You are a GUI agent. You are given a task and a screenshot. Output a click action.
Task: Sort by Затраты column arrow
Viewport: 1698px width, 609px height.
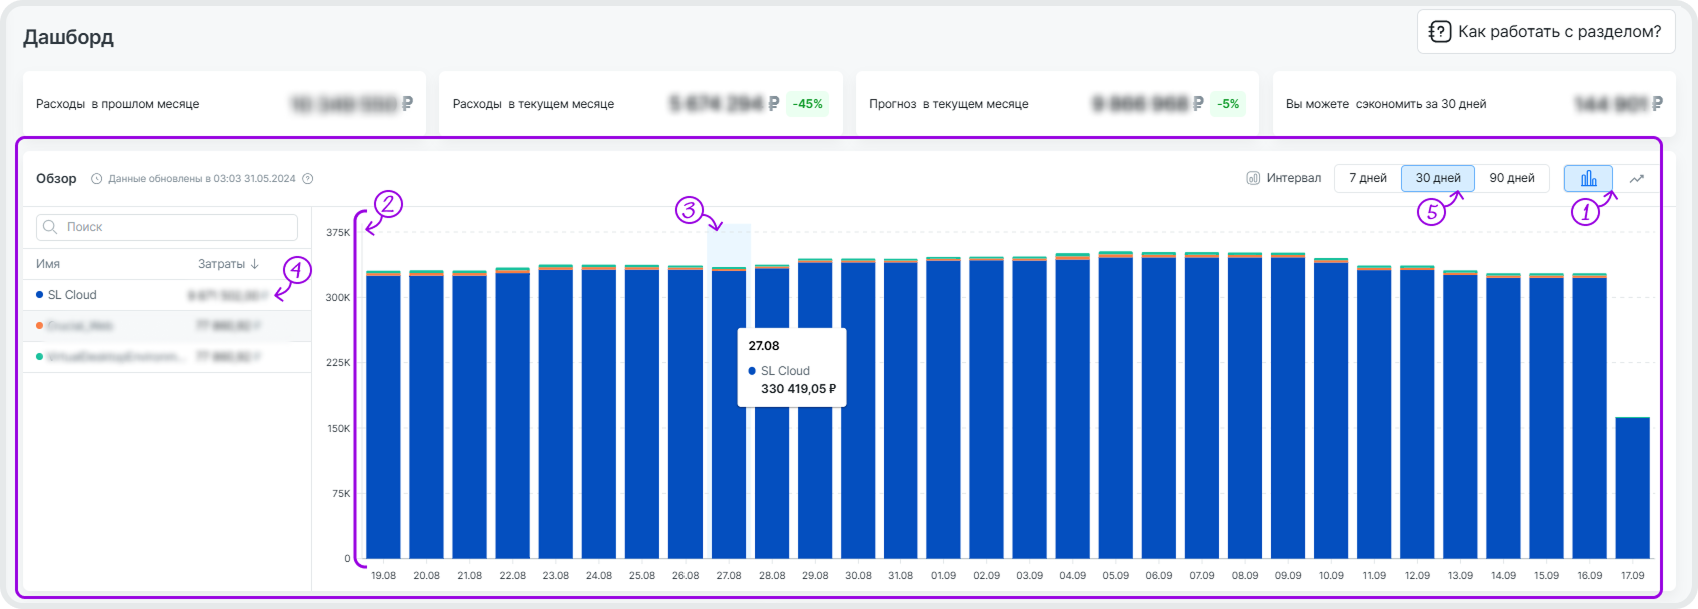tap(255, 264)
